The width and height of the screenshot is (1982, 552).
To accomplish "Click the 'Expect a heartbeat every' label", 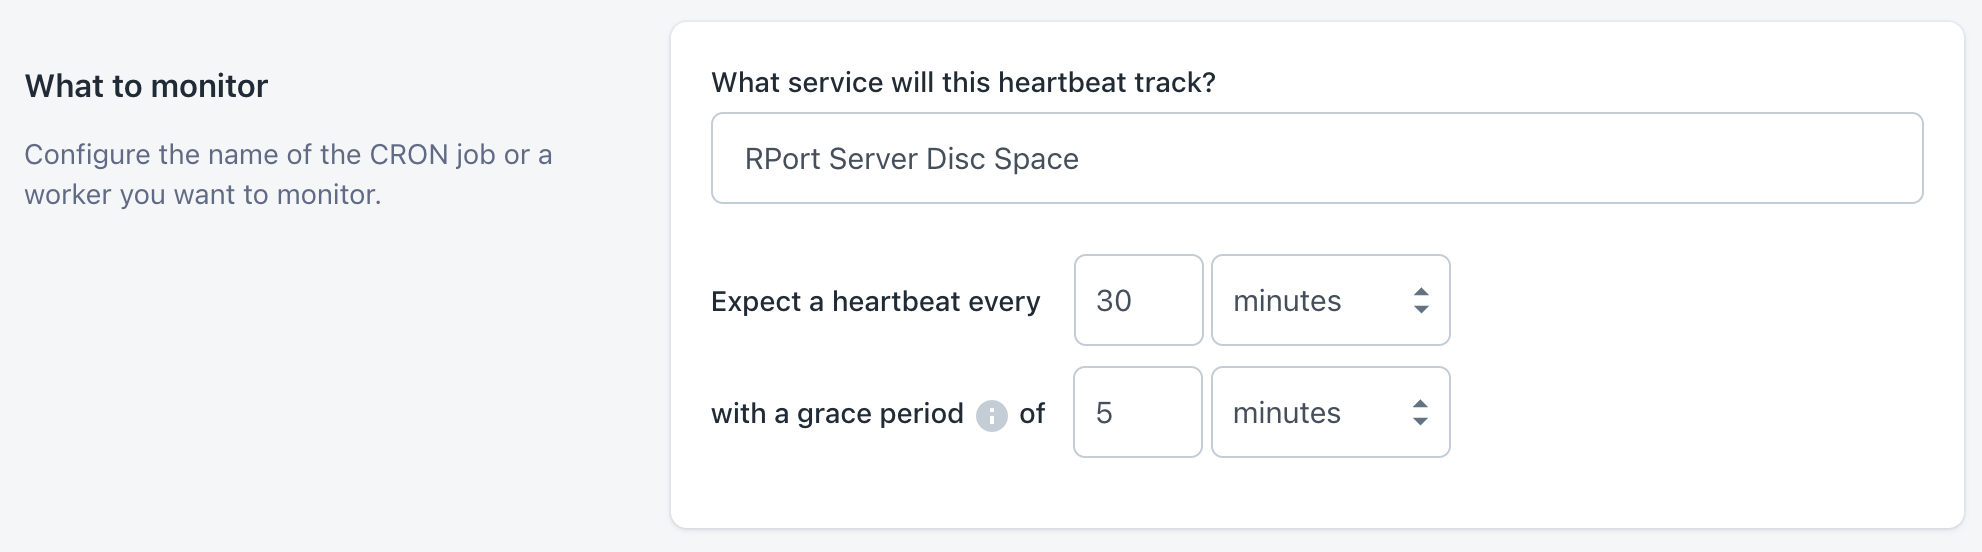I will pyautogui.click(x=875, y=301).
